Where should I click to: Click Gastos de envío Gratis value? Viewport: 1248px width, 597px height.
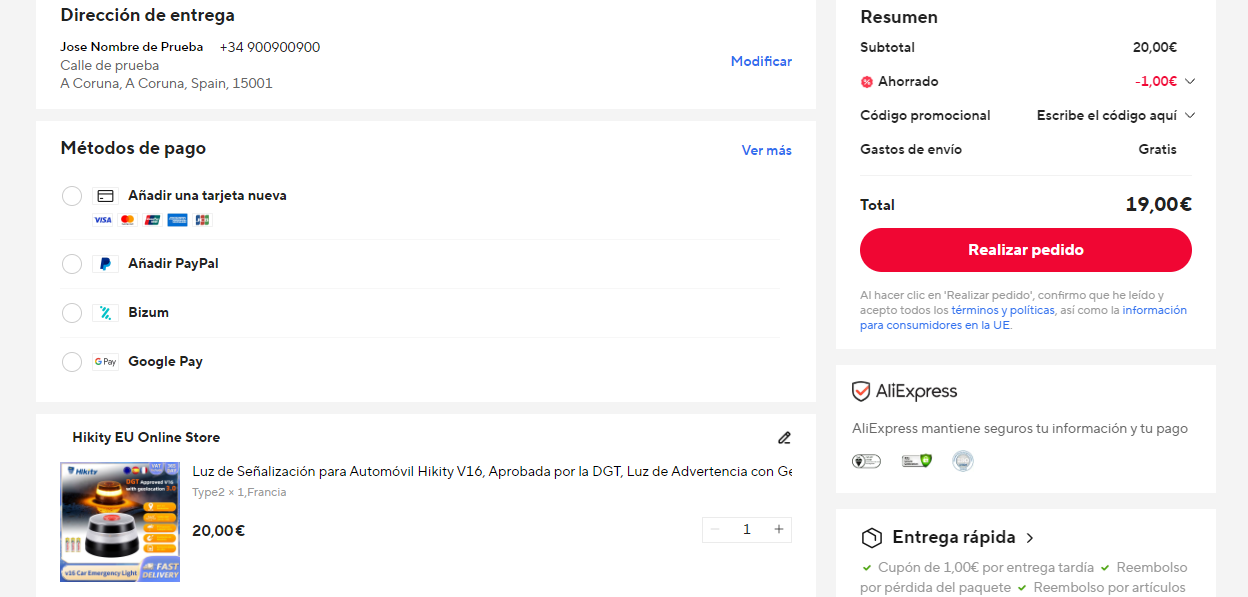click(1157, 150)
